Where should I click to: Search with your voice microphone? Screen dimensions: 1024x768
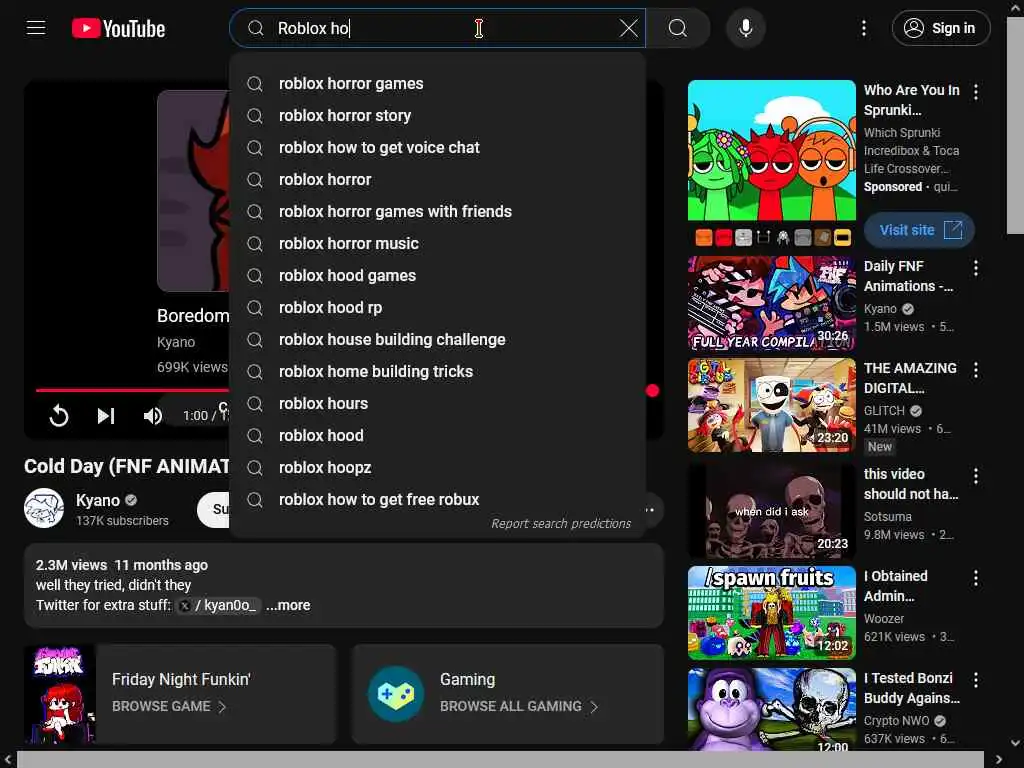coord(745,28)
